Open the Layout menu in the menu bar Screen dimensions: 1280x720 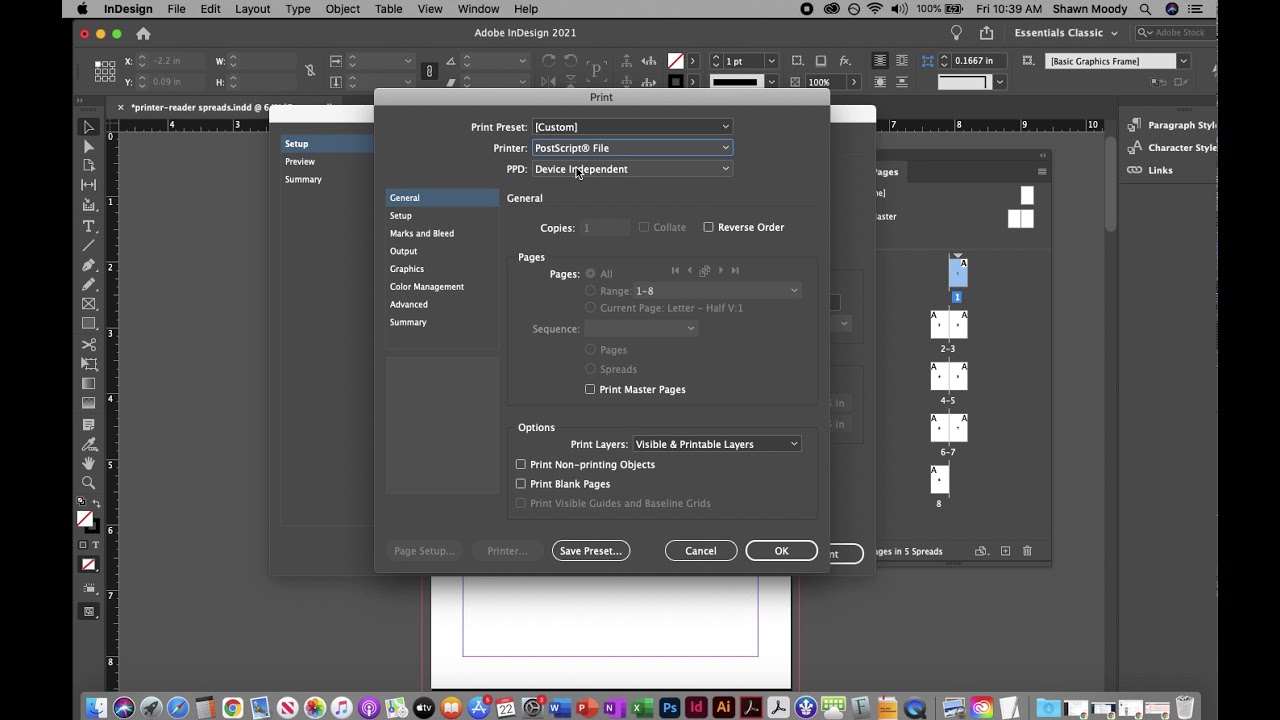point(252,9)
